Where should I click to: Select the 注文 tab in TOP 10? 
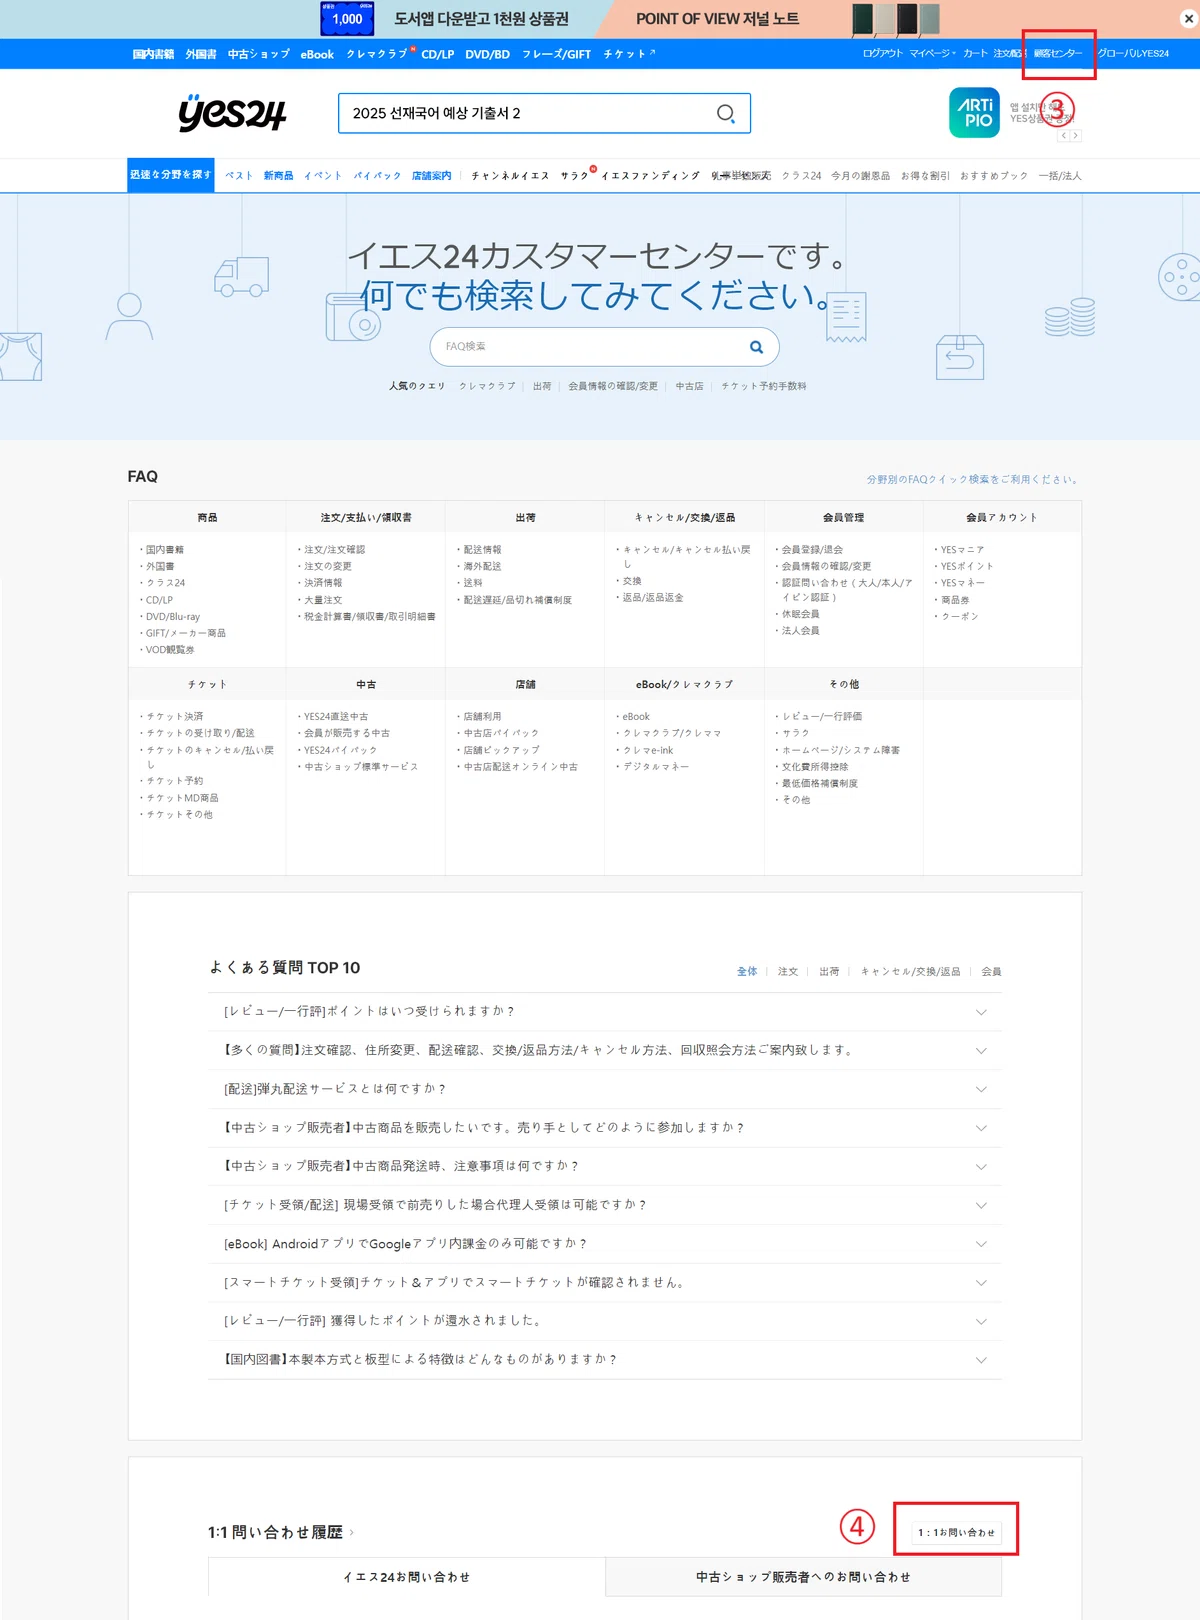point(788,972)
